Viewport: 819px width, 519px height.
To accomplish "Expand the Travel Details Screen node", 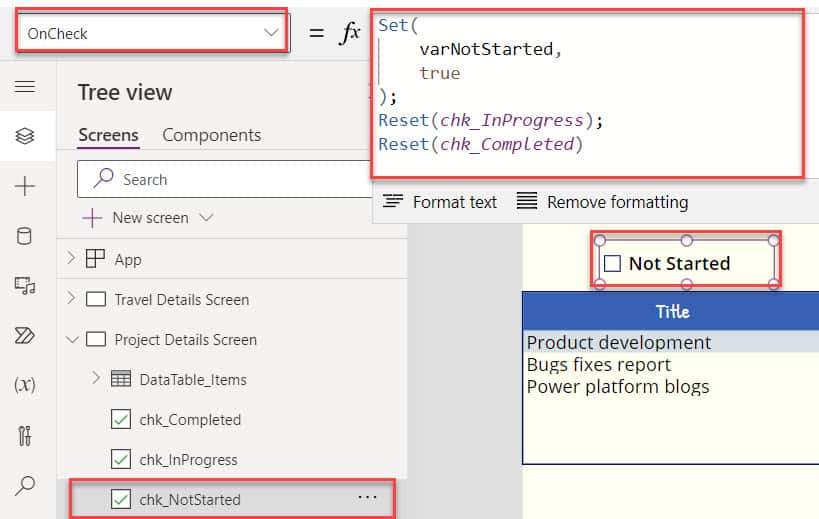I will click(x=71, y=298).
